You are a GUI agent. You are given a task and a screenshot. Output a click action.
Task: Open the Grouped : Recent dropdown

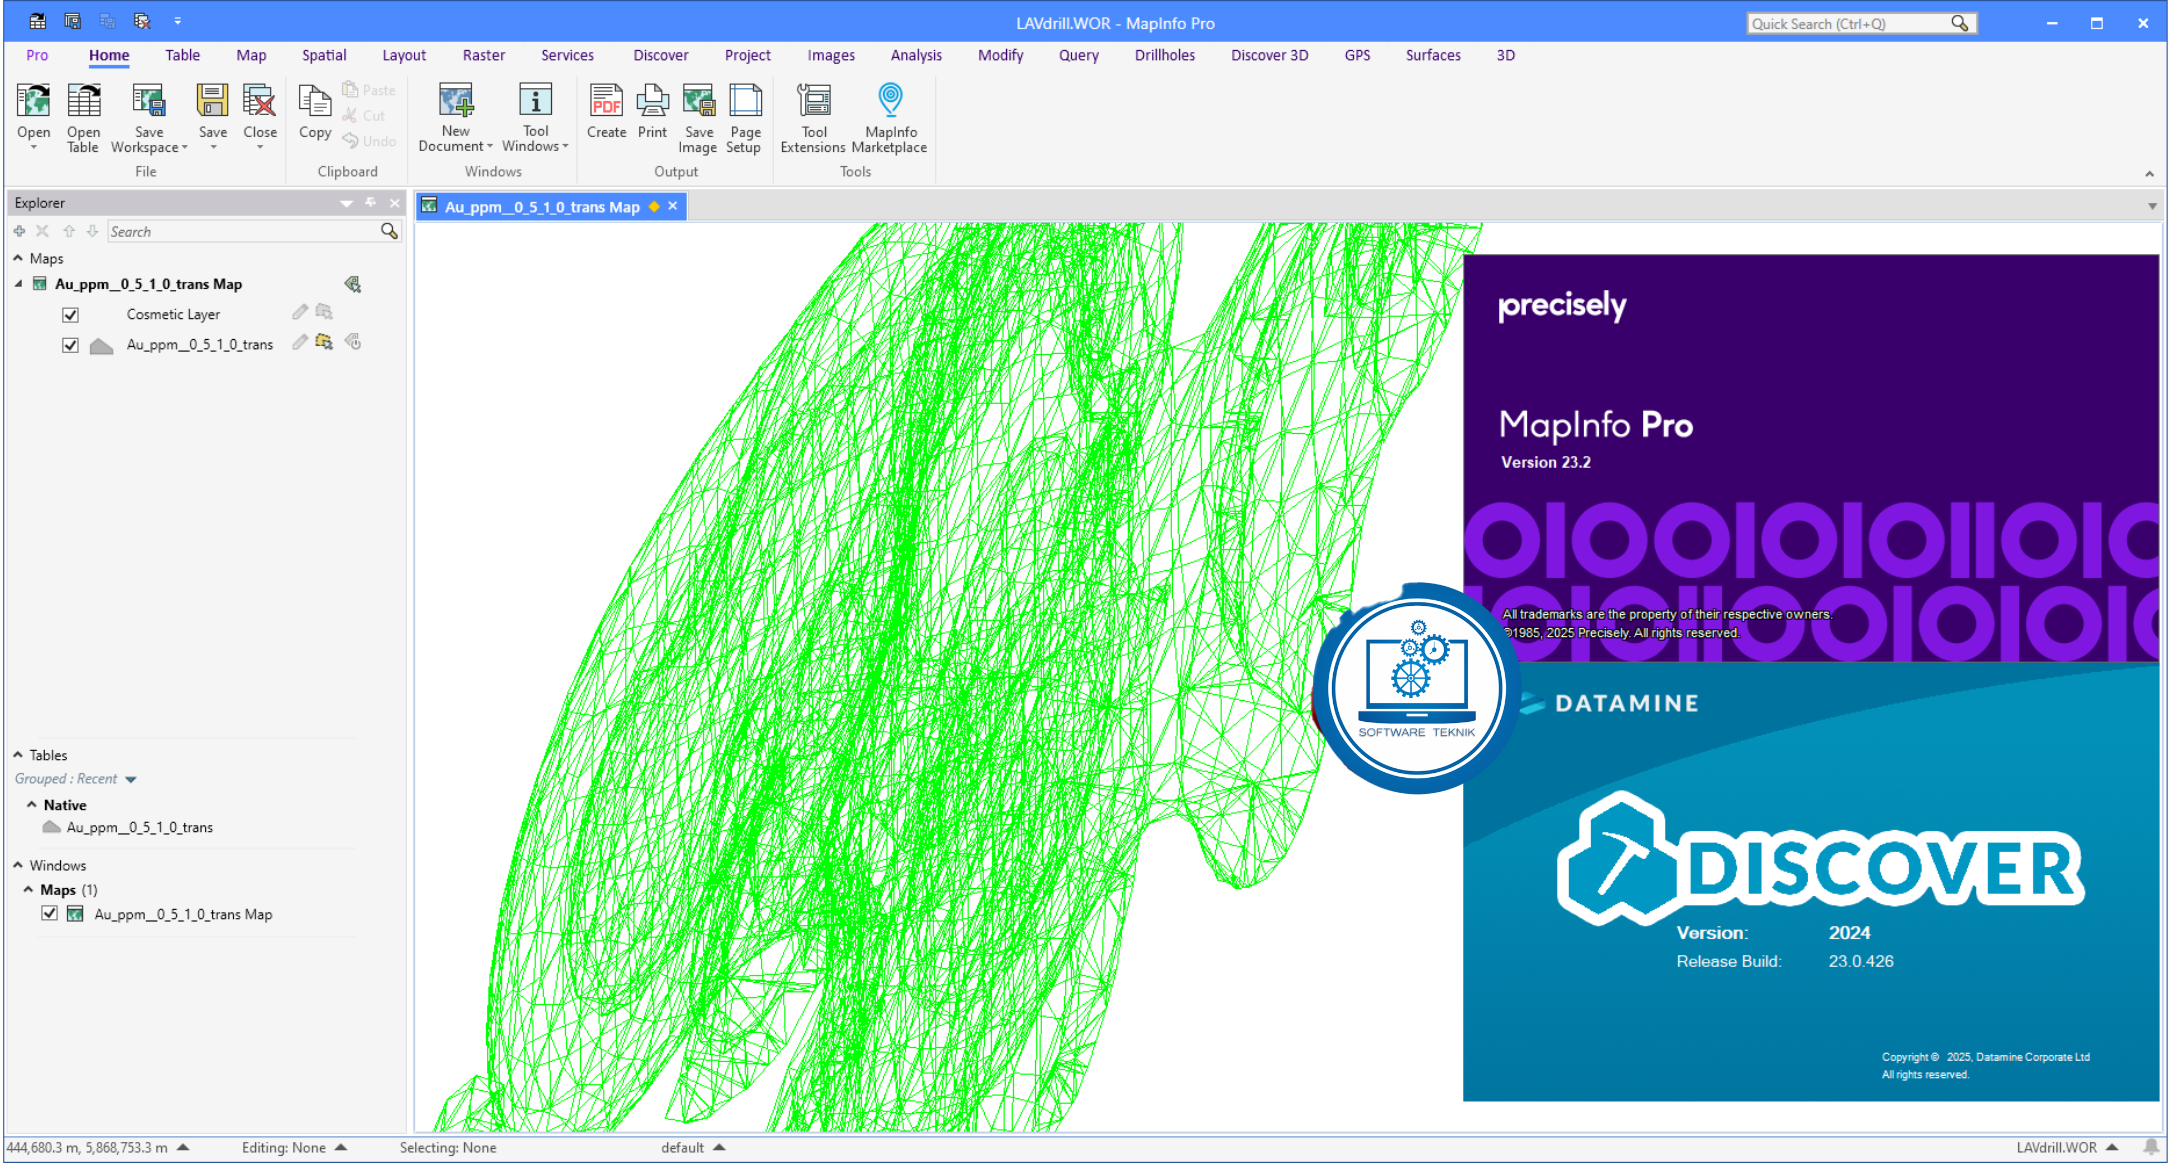point(131,779)
